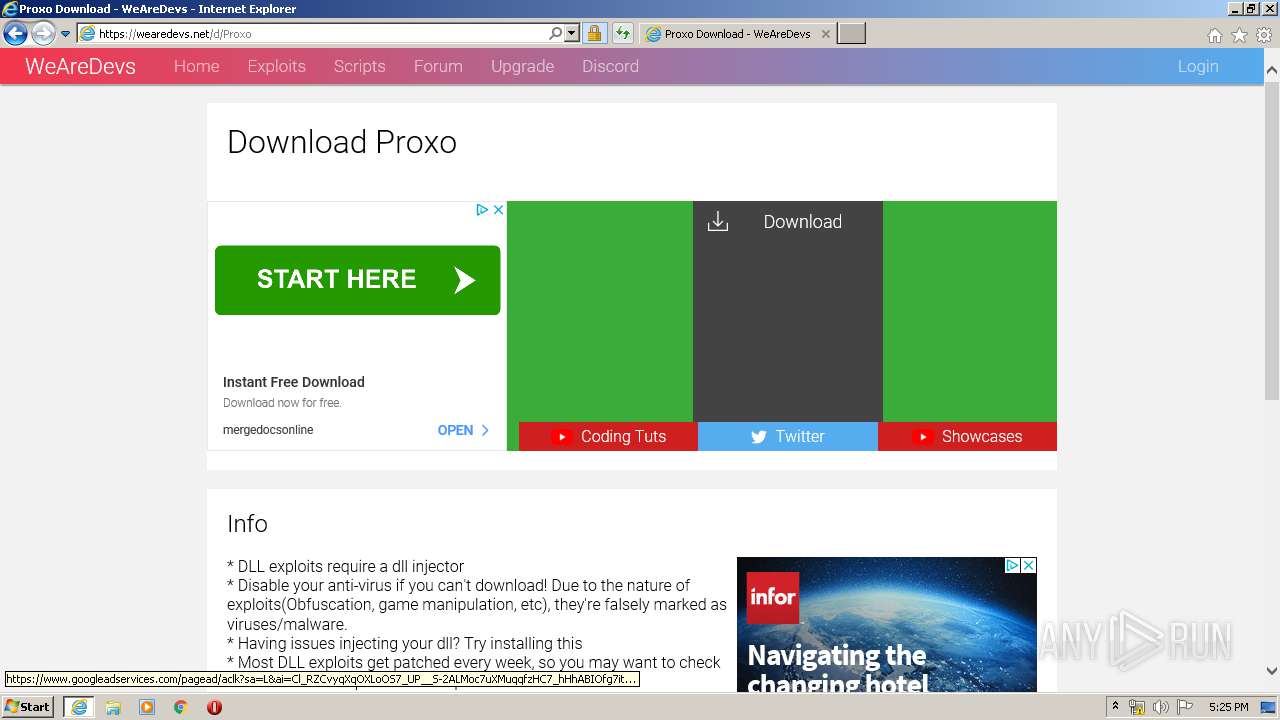The image size is (1280, 720).
Task: Close the infor ad with X
Action: tap(1028, 565)
